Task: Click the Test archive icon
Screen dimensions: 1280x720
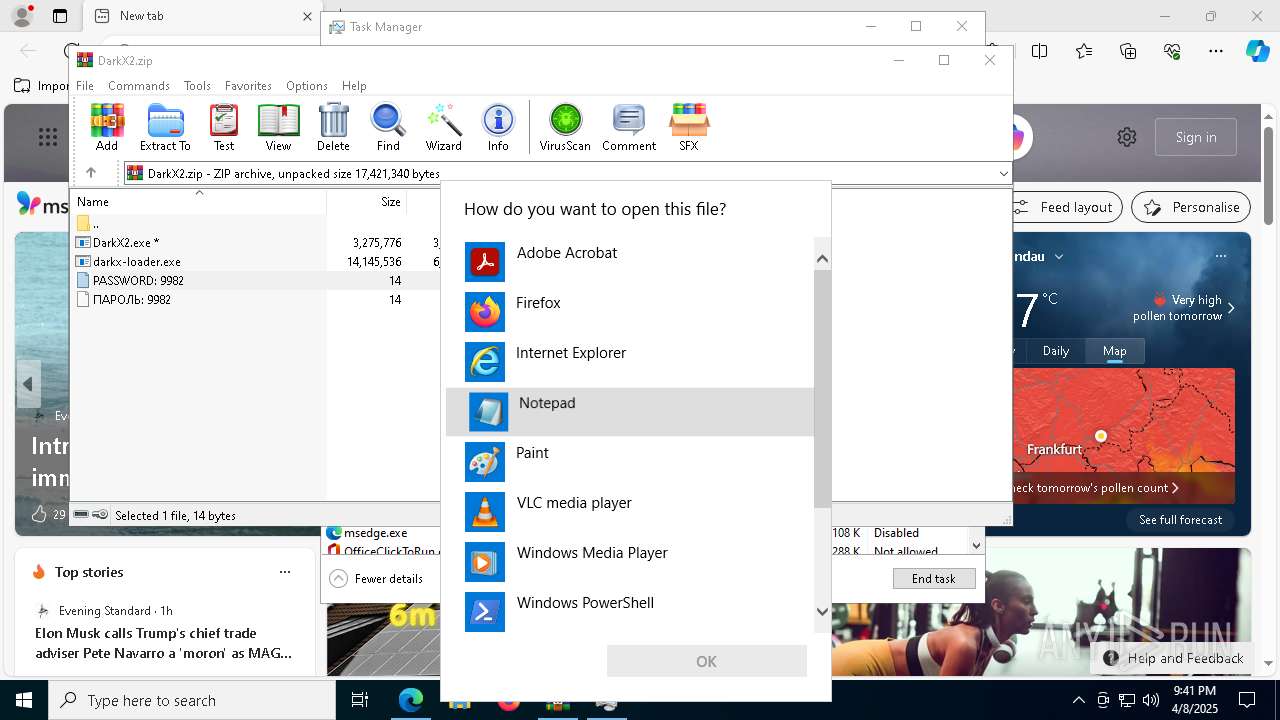Action: (x=224, y=127)
